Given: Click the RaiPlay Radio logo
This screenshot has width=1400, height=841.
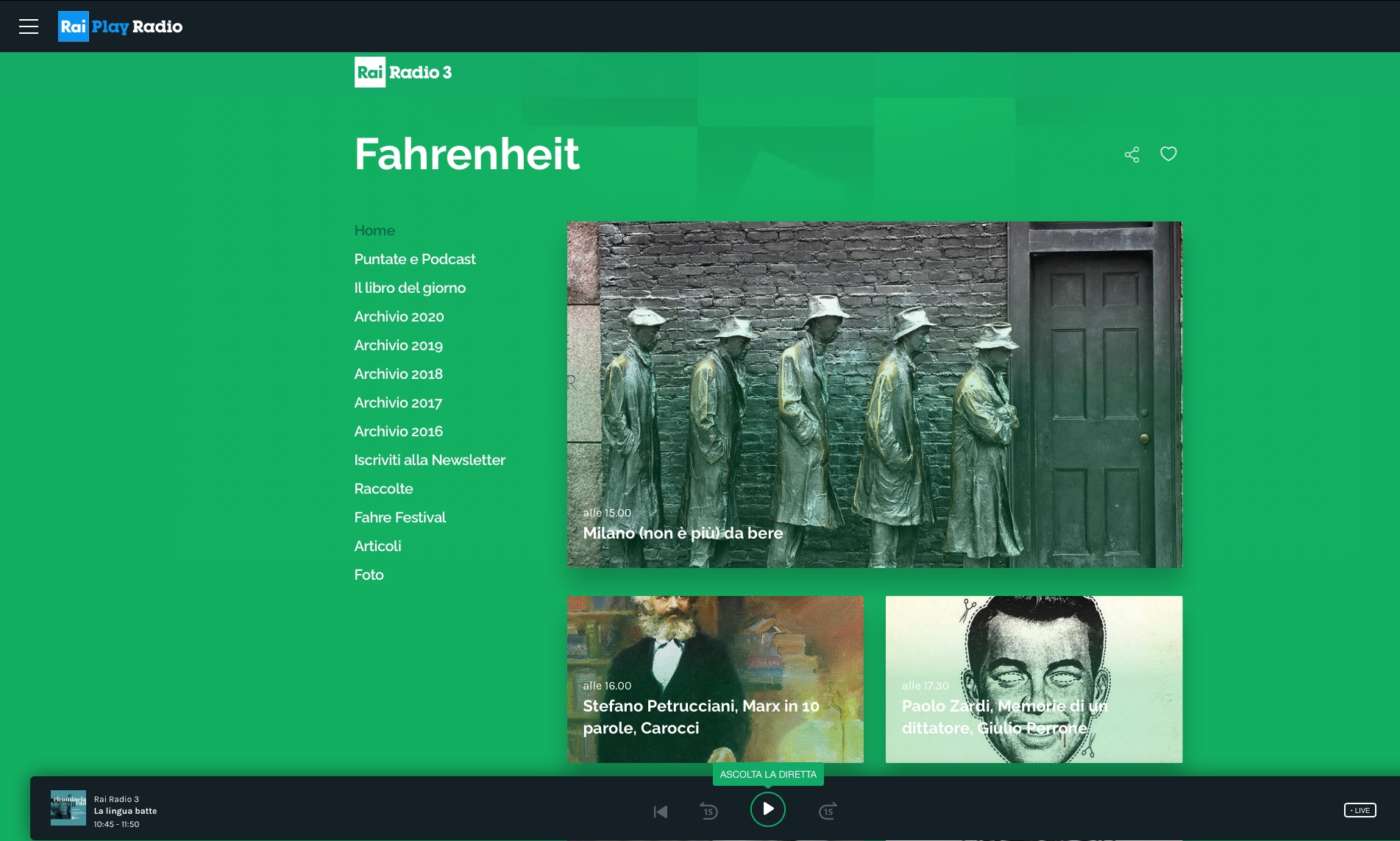Looking at the screenshot, I should coord(120,26).
